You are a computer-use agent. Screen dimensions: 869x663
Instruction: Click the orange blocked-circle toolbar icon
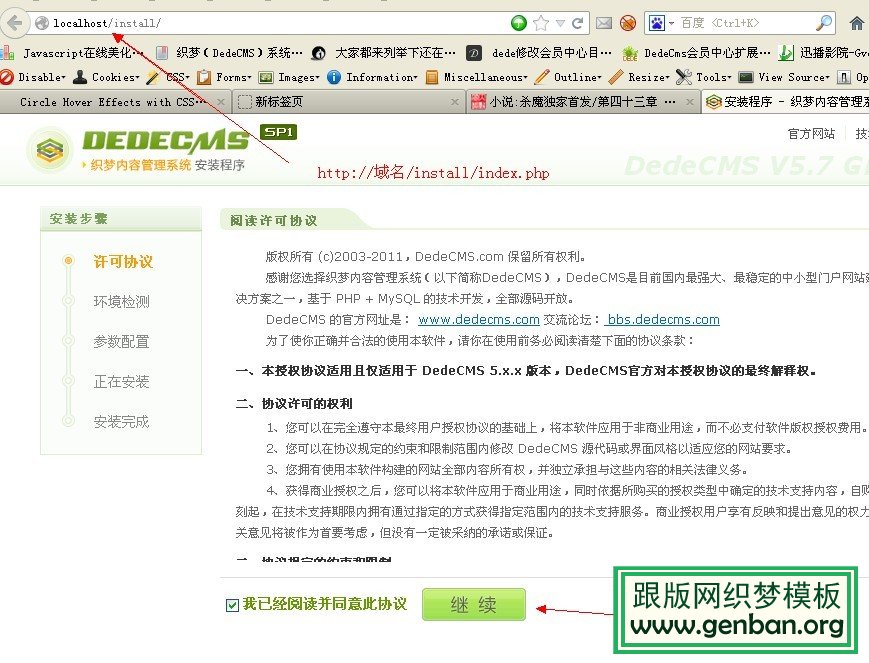pyautogui.click(x=628, y=23)
